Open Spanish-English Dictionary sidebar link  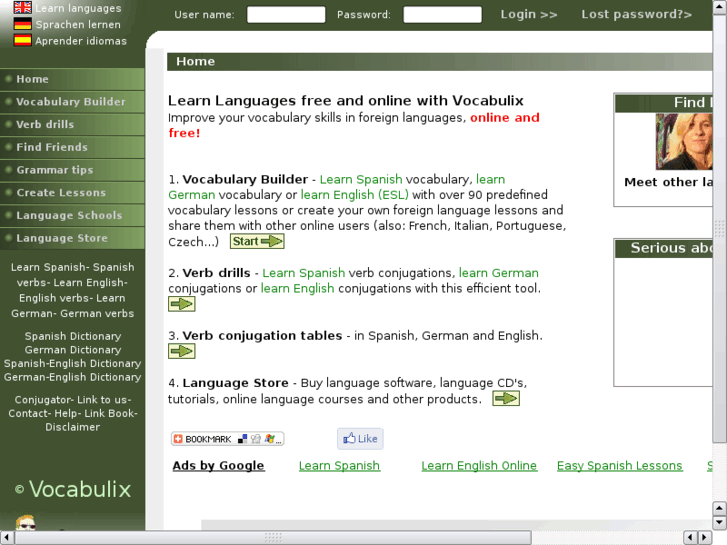pyautogui.click(x=73, y=364)
